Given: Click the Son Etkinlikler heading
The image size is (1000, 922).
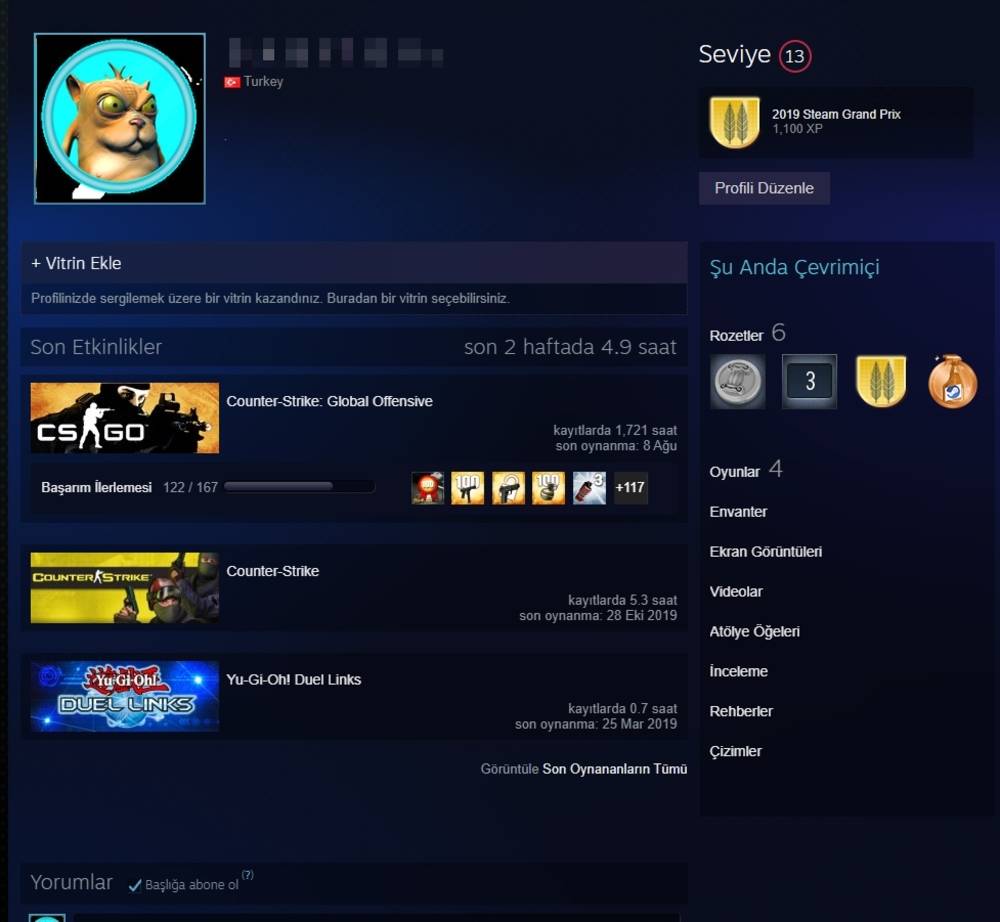Looking at the screenshot, I should click(x=96, y=347).
